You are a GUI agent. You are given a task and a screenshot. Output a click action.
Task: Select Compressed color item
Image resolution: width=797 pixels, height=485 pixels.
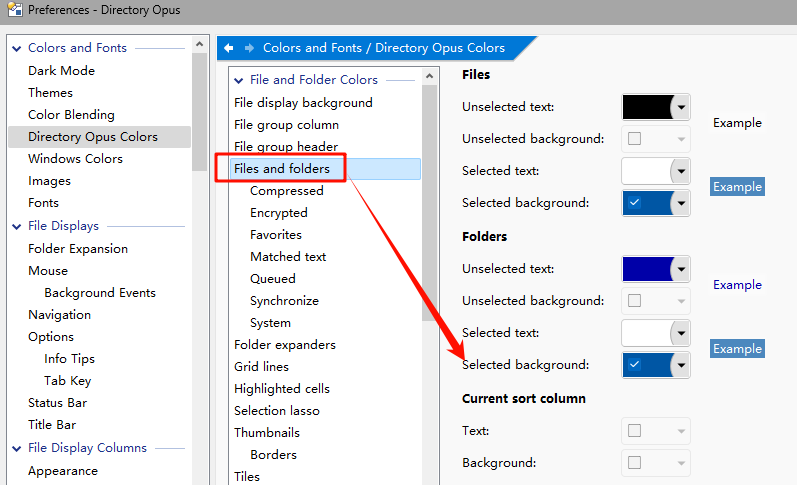[x=287, y=191]
